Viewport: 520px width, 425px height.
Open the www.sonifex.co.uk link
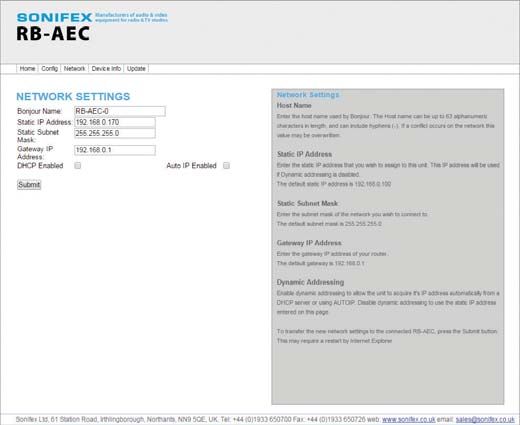pyautogui.click(x=408, y=419)
